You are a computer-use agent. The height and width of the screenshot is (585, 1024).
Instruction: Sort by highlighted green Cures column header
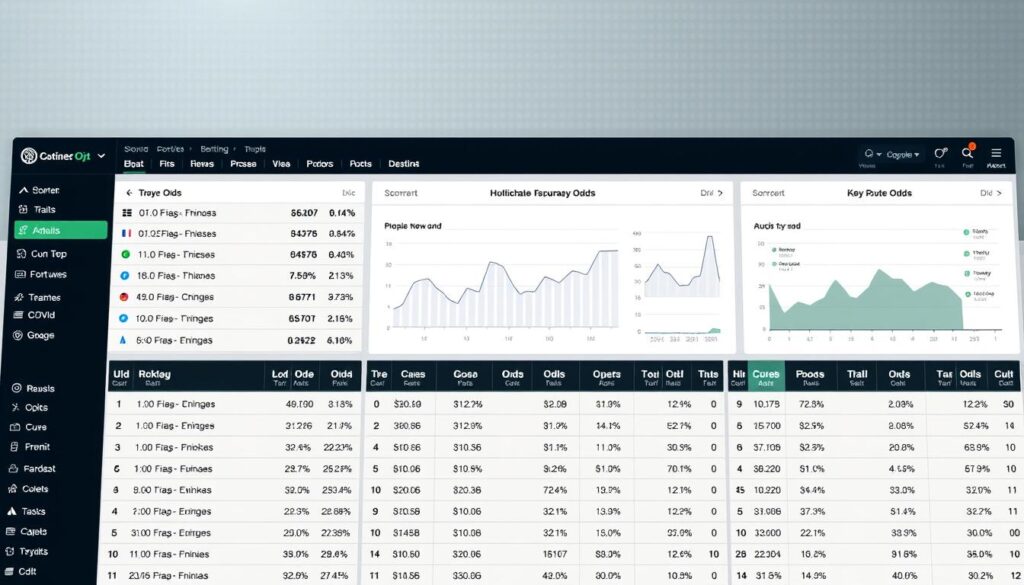point(766,376)
